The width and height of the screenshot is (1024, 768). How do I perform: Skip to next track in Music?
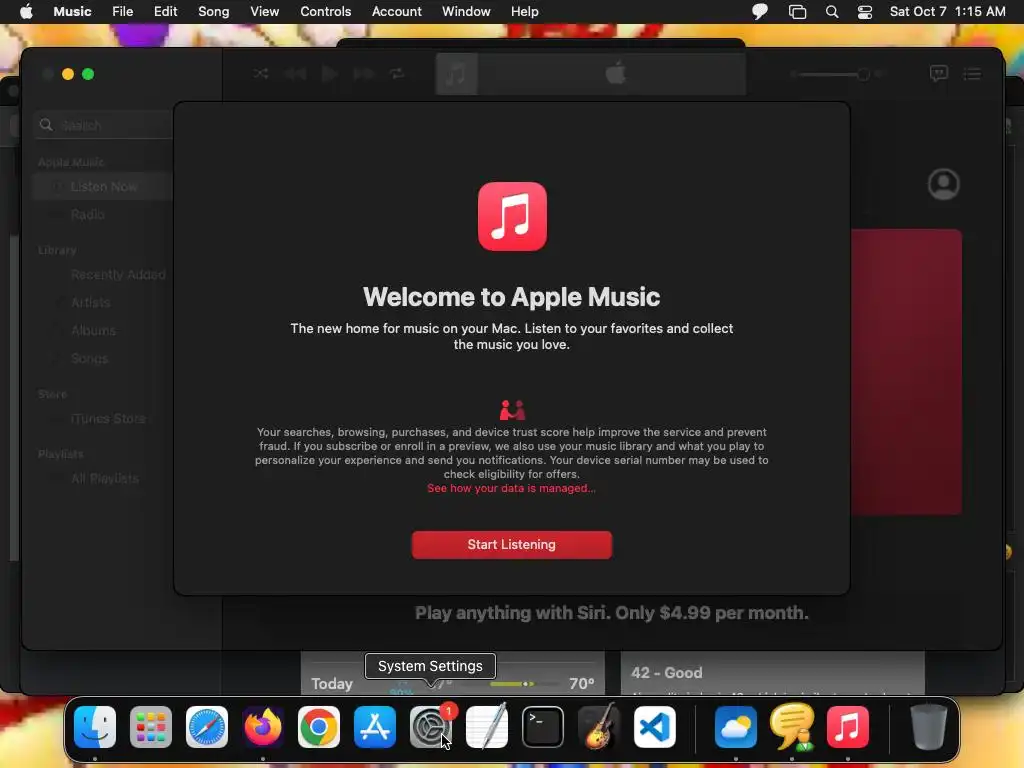click(x=364, y=74)
